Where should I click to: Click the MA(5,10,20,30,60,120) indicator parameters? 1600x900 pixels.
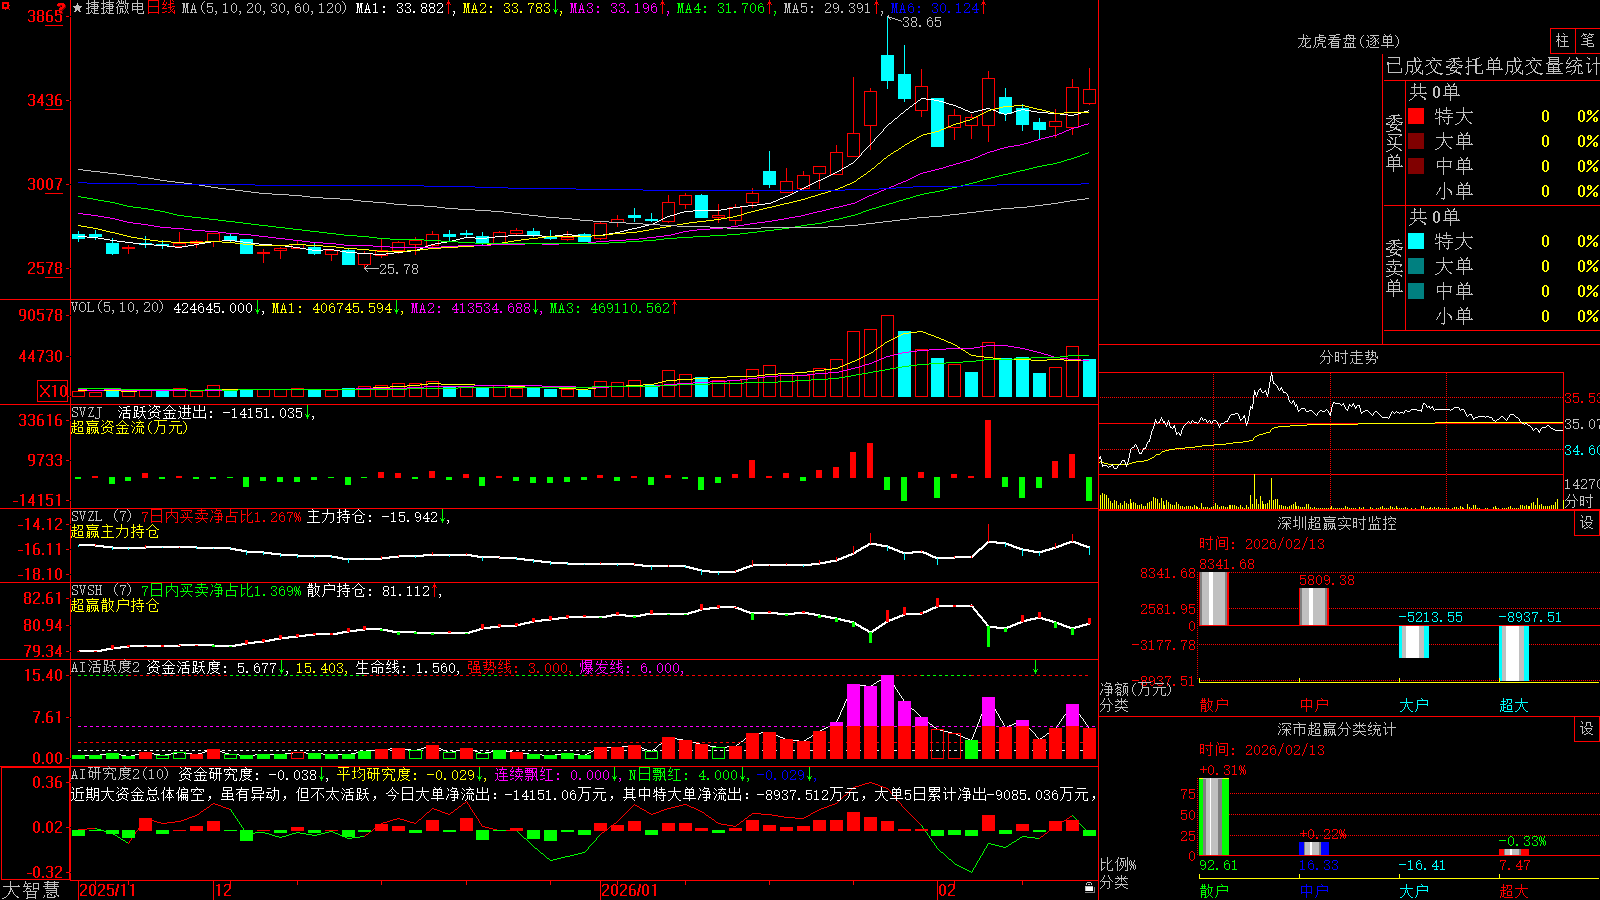(x=264, y=8)
